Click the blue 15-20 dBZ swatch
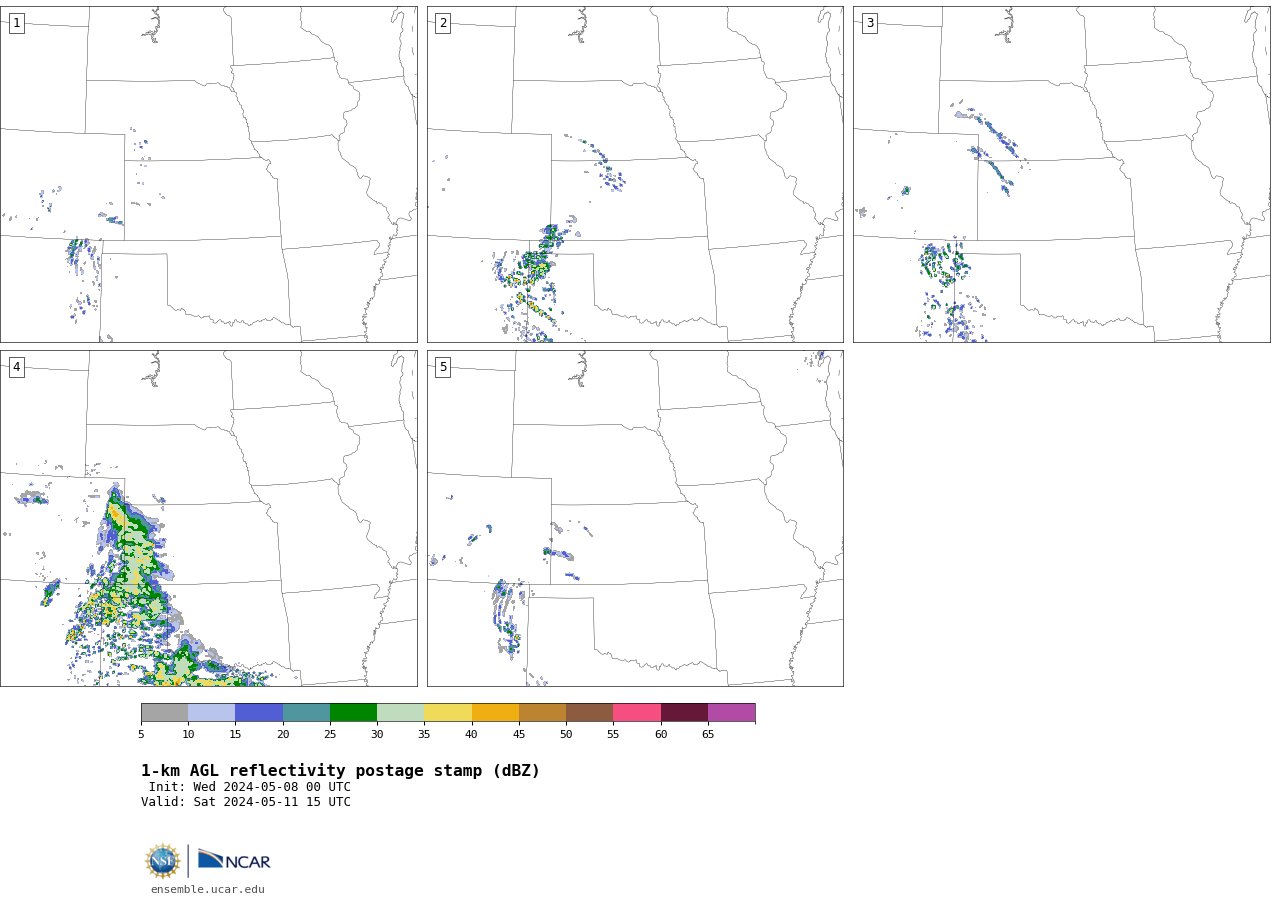 259,713
